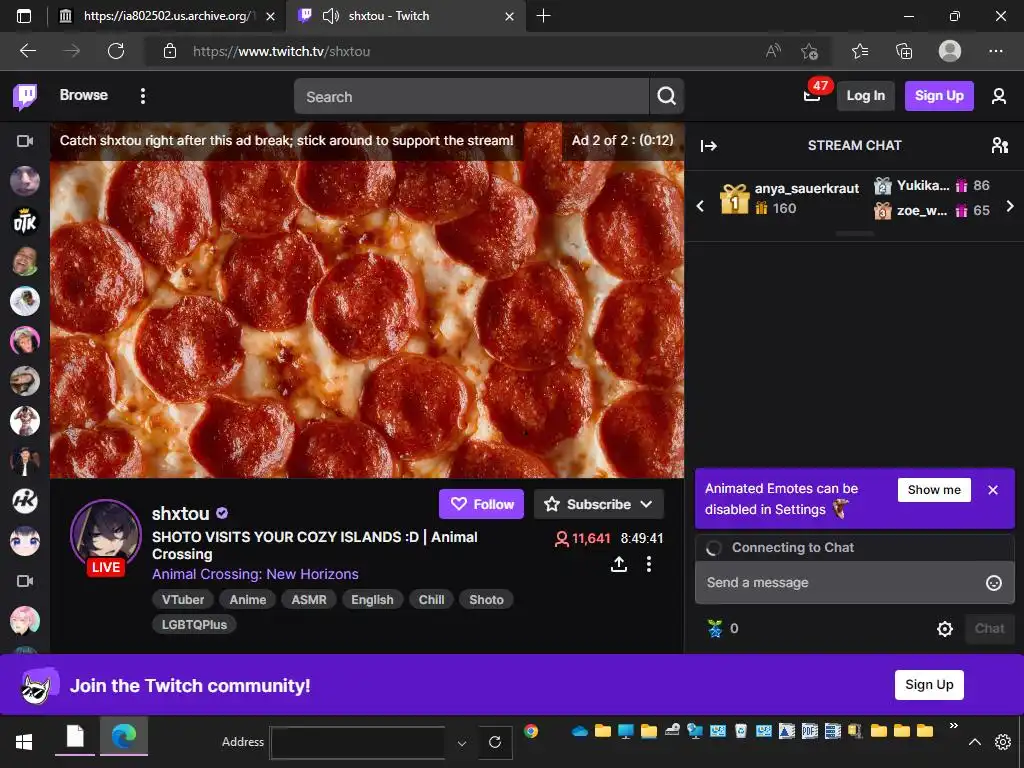The width and height of the screenshot is (1024, 768).
Task: Switch to the shxtou - Twitch tab
Action: 405,16
